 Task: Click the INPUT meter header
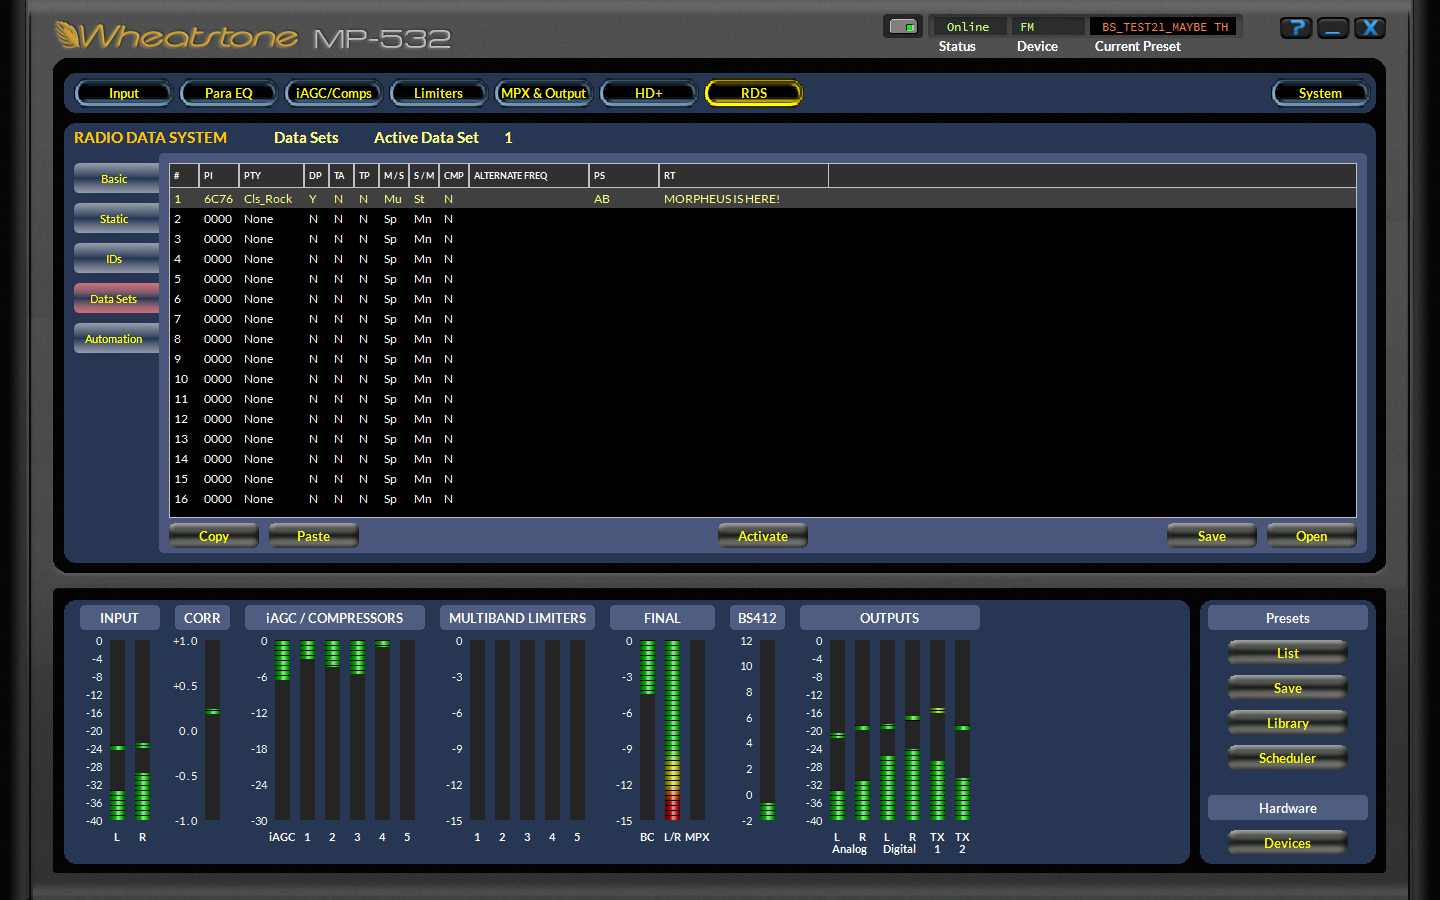(119, 618)
